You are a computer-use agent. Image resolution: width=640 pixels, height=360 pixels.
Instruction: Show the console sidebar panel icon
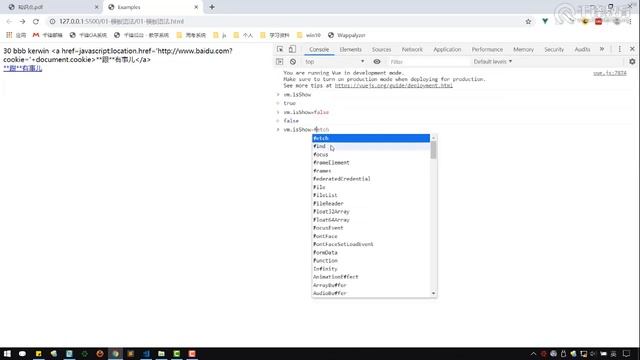[x=280, y=62]
